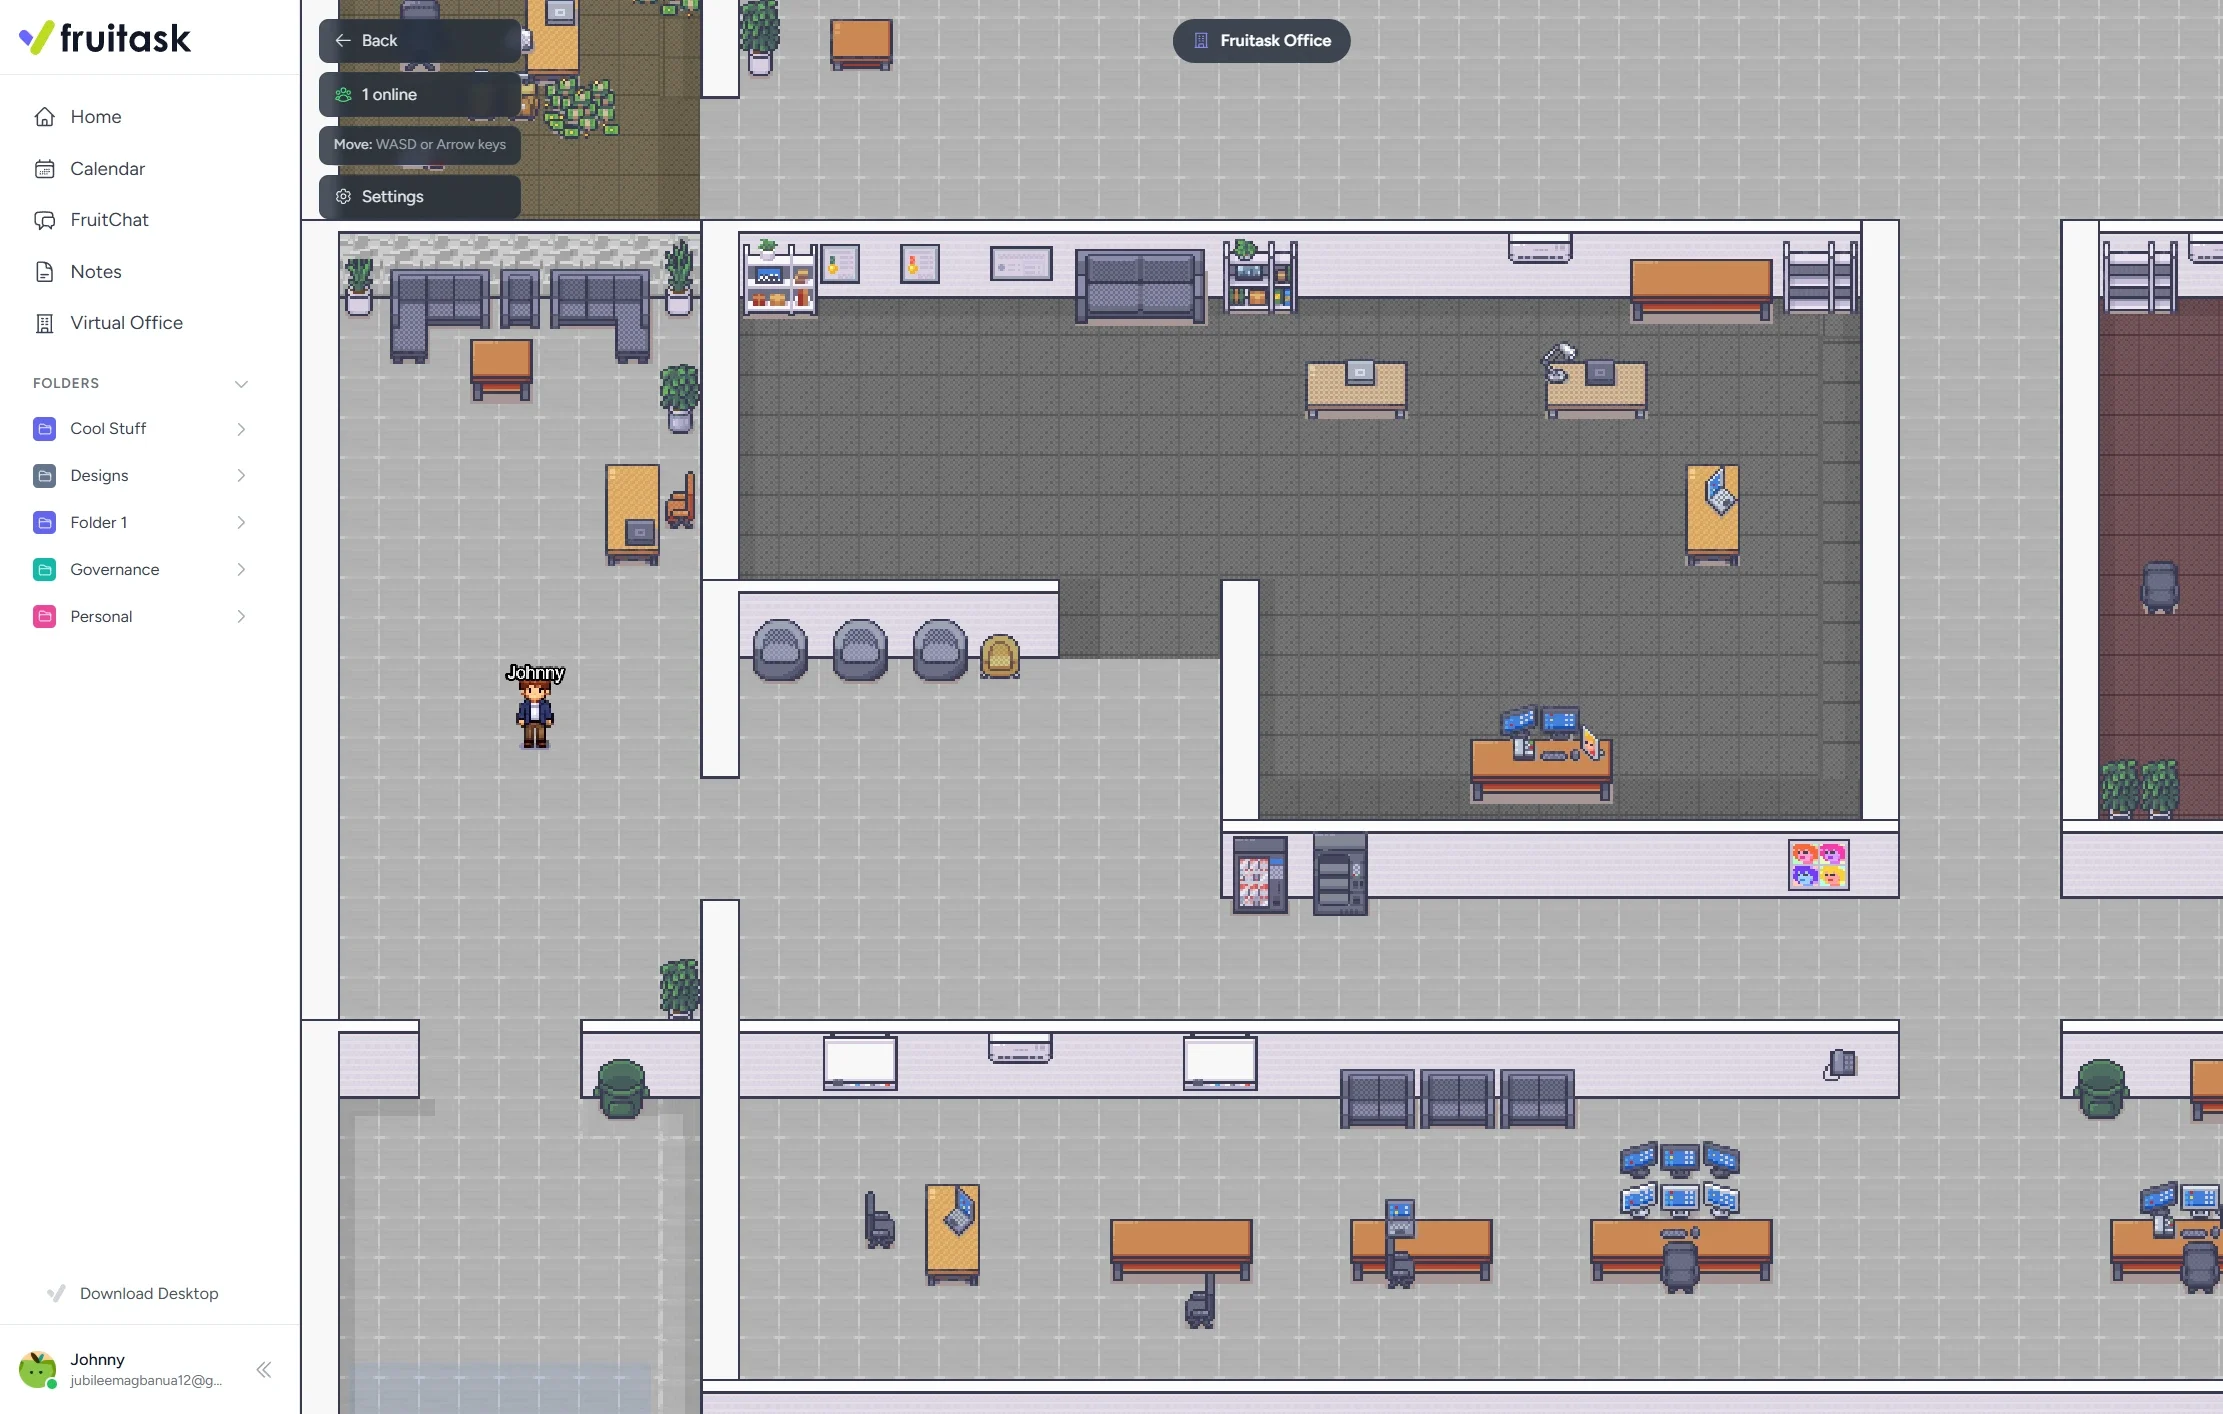Open the virtual office Settings
The height and width of the screenshot is (1414, 2223).
(x=420, y=197)
